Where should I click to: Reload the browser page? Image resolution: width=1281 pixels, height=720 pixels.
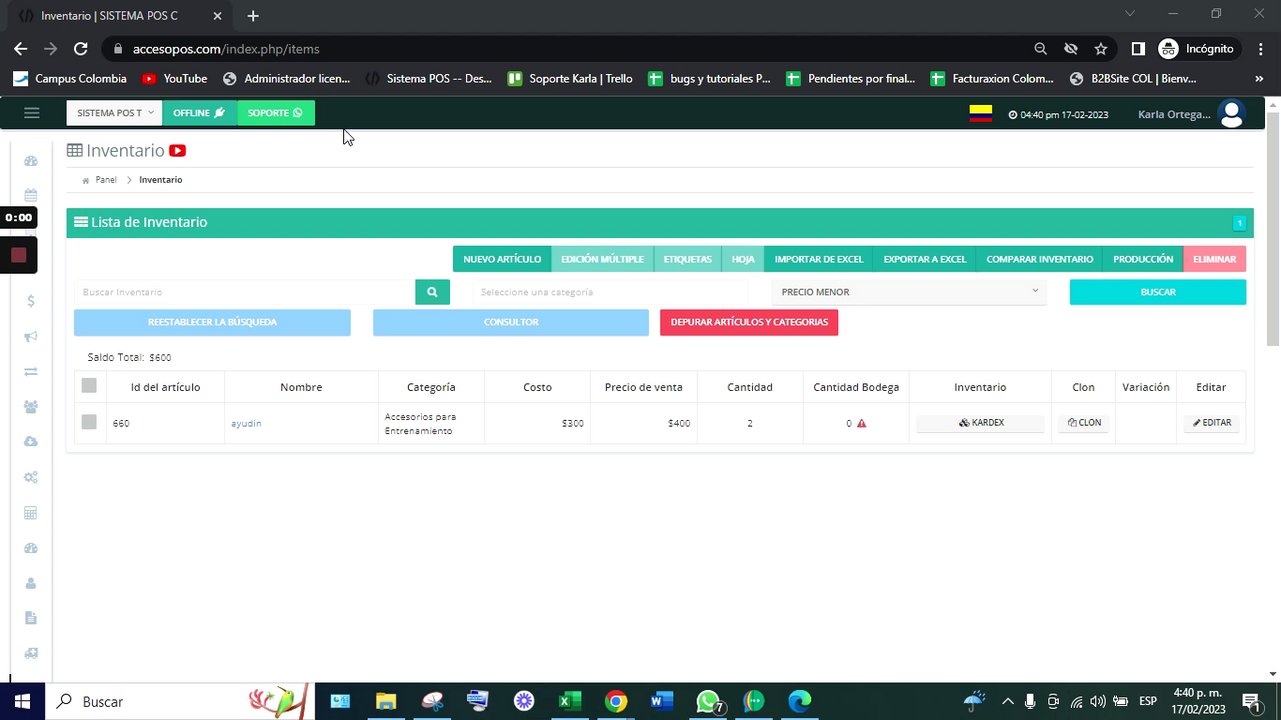(81, 49)
